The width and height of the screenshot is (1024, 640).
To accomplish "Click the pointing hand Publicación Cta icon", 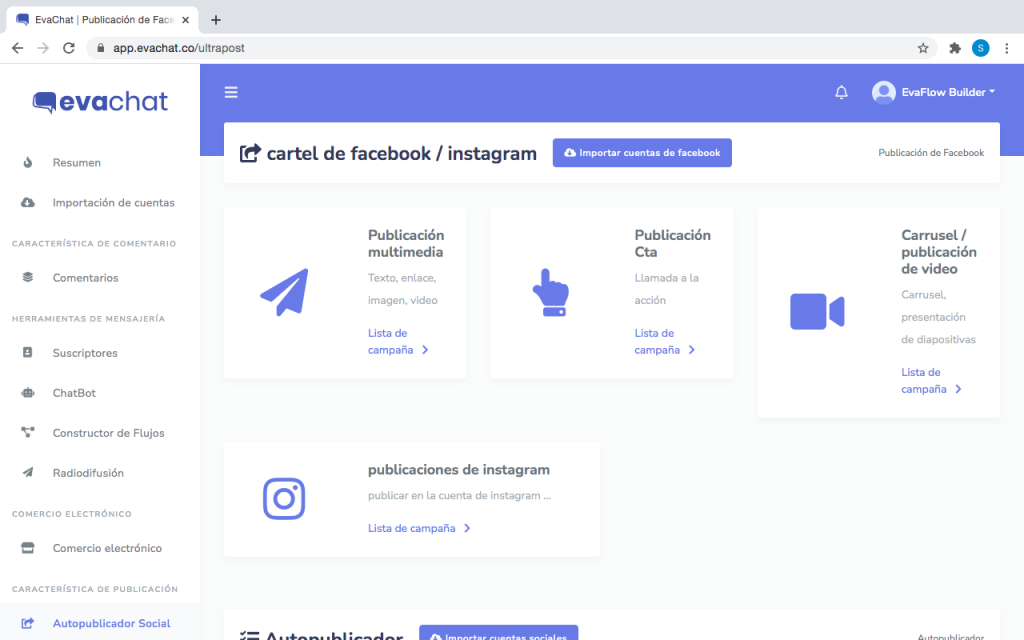I will pyautogui.click(x=550, y=292).
